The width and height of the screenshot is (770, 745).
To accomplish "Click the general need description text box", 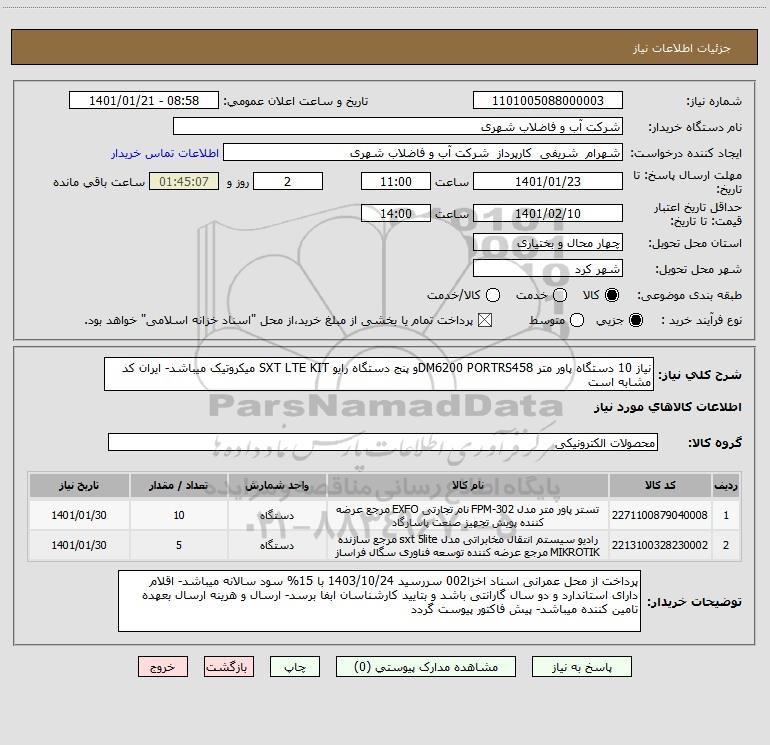I will tap(379, 374).
